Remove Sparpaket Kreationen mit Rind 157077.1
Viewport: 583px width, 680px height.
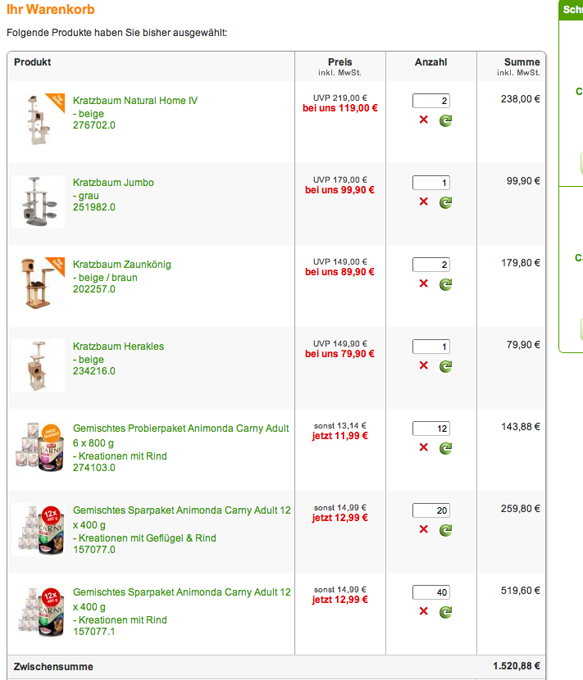[x=424, y=611]
